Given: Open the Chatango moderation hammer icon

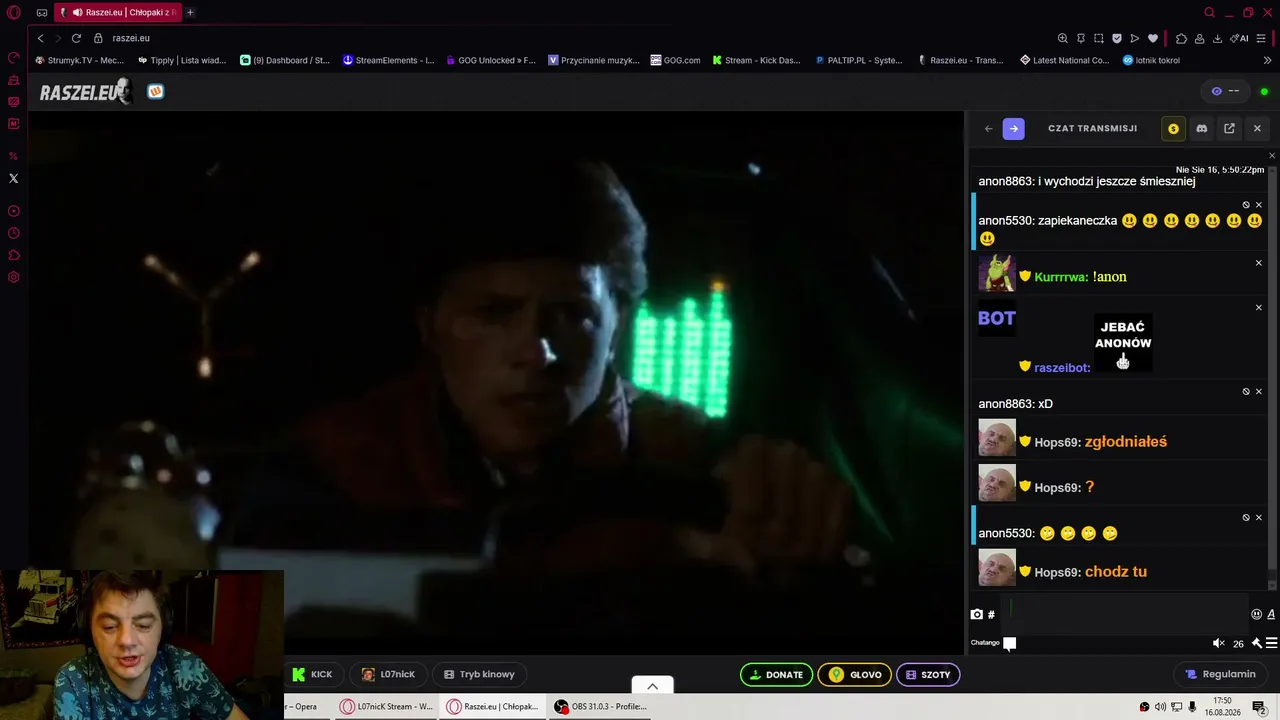Looking at the screenshot, I should (1257, 643).
